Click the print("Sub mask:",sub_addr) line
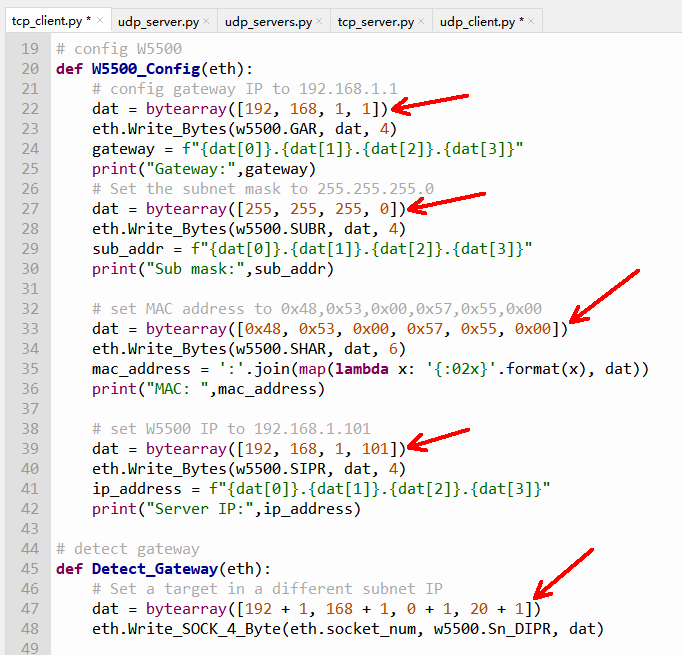This screenshot has height=655, width=682. tap(213, 269)
